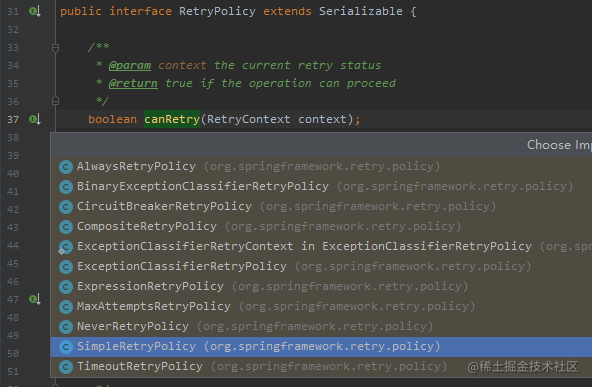Click the canRetry method name
This screenshot has width=592, height=387.
tap(172, 119)
